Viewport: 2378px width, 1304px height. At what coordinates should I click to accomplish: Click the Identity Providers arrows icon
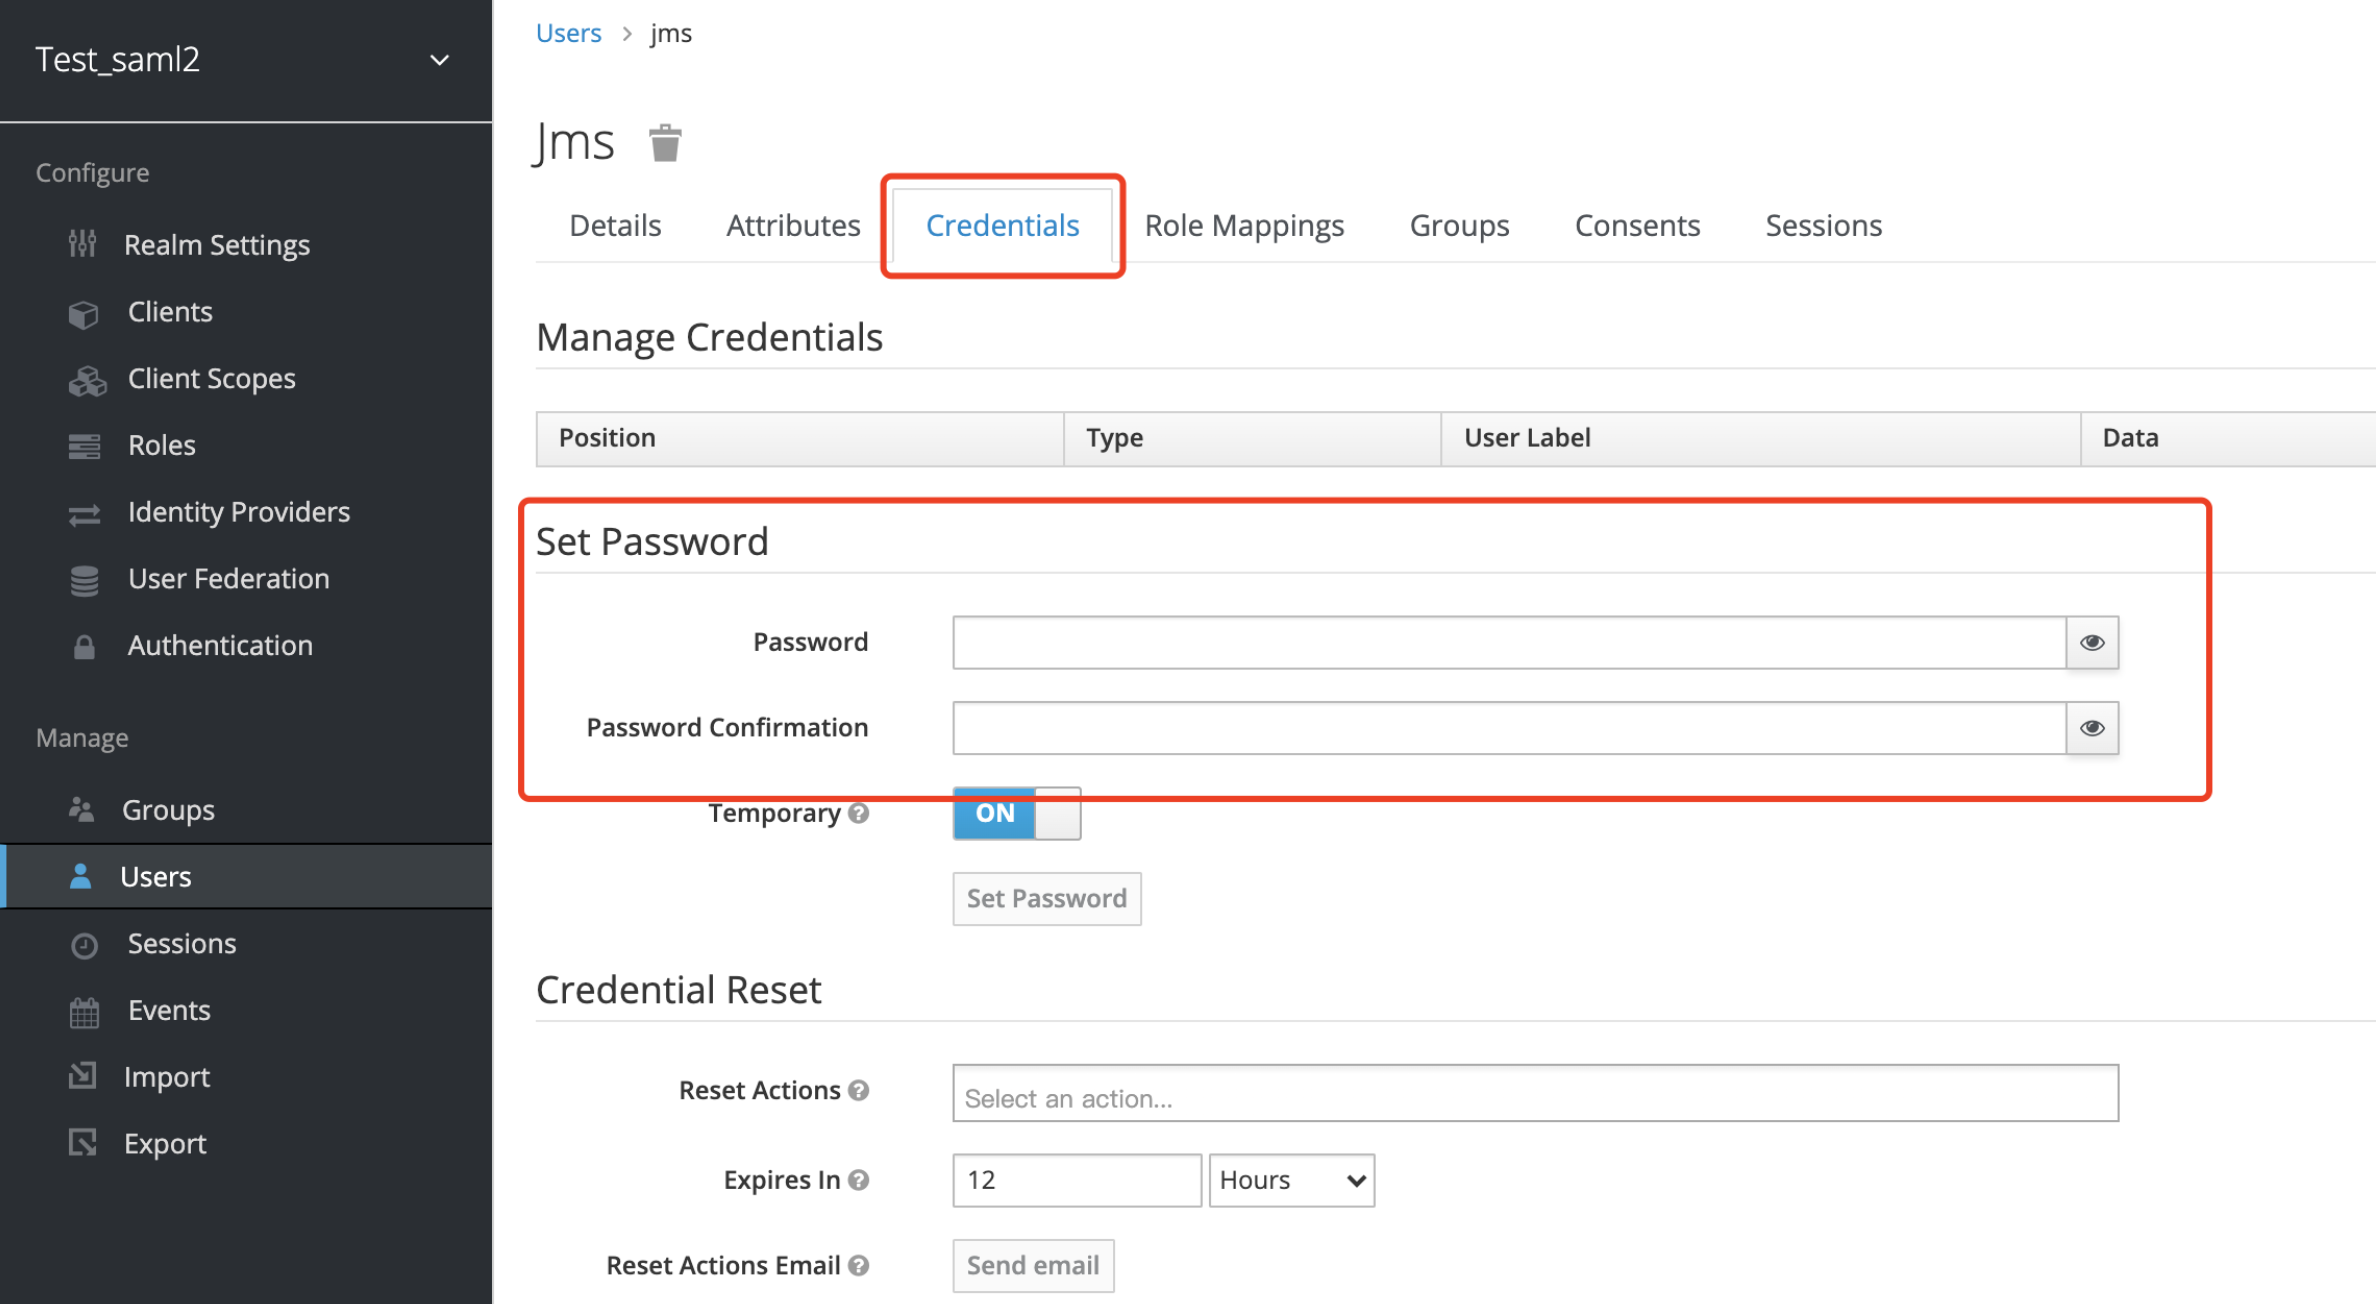tap(84, 514)
